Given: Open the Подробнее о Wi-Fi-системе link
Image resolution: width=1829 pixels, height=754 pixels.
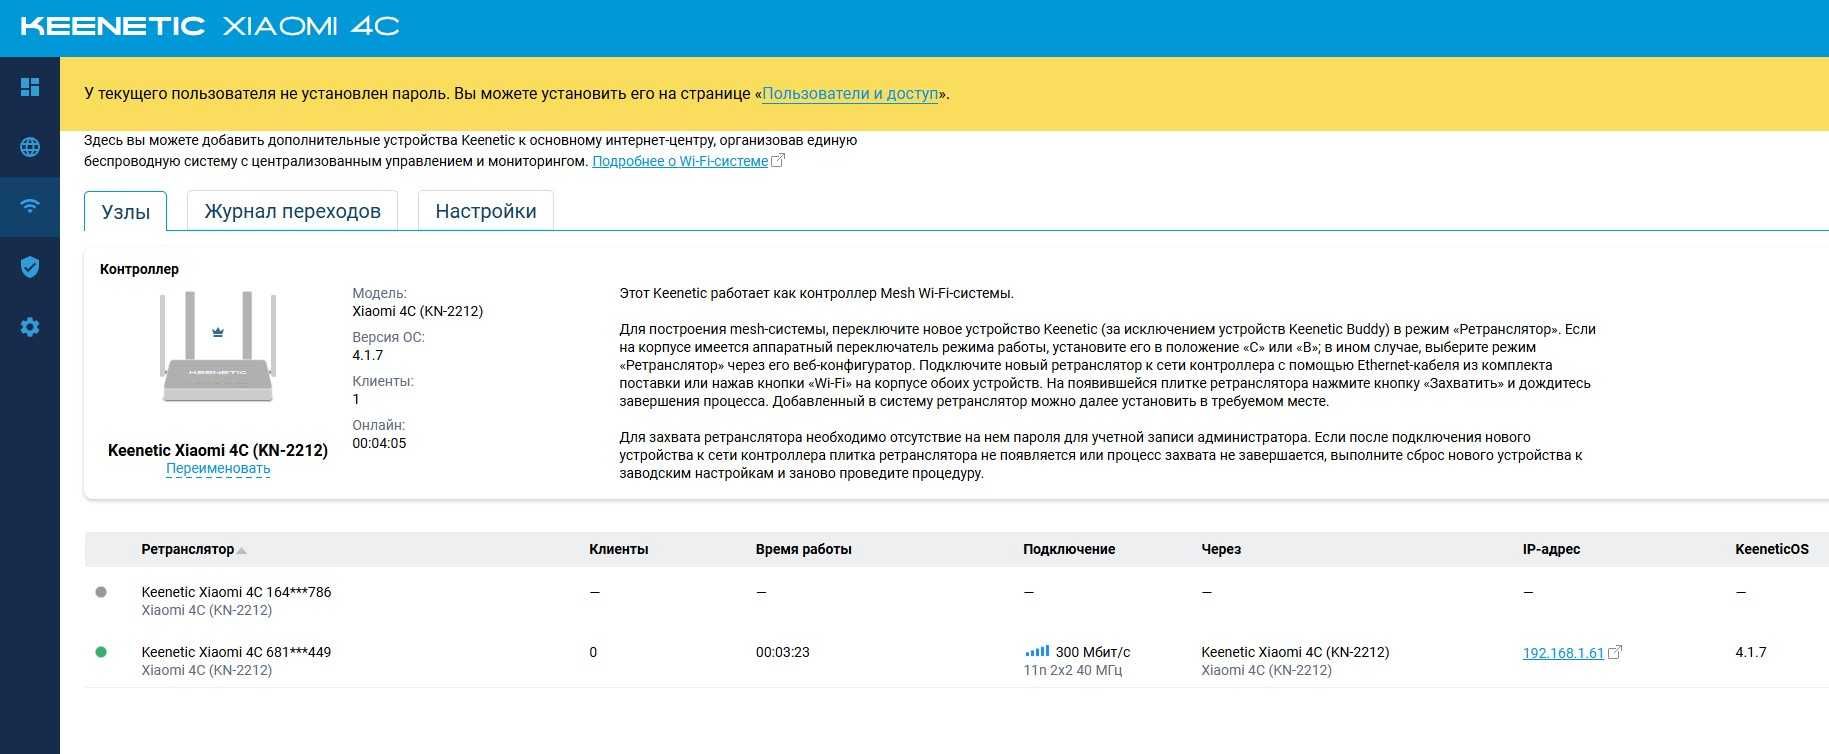Looking at the screenshot, I should (x=680, y=161).
